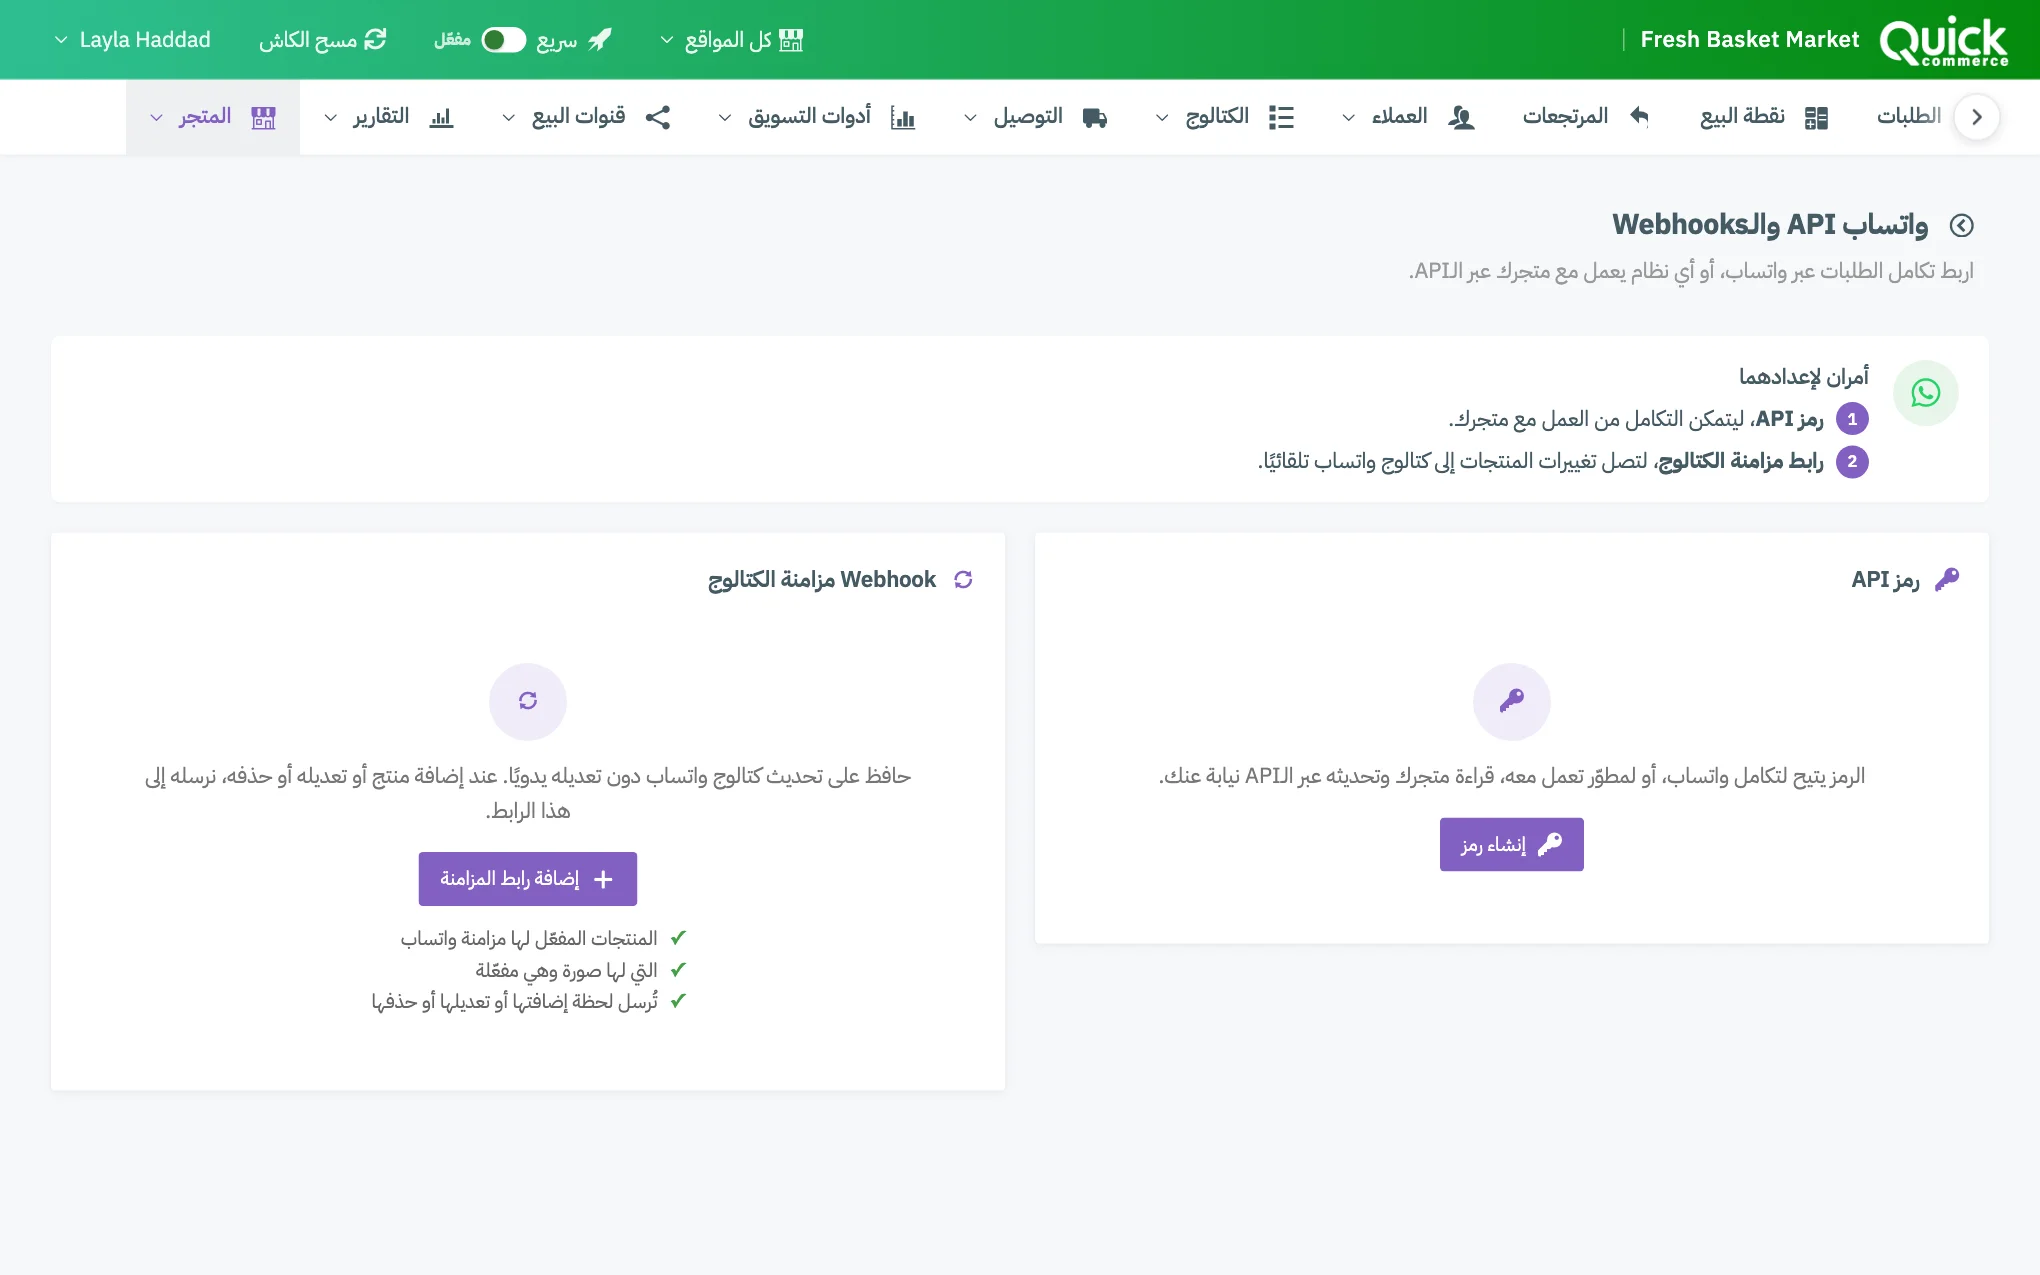This screenshot has width=2040, height=1275.
Task: Click the رابط مزامنة الكتالوج step text
Action: point(1741,461)
